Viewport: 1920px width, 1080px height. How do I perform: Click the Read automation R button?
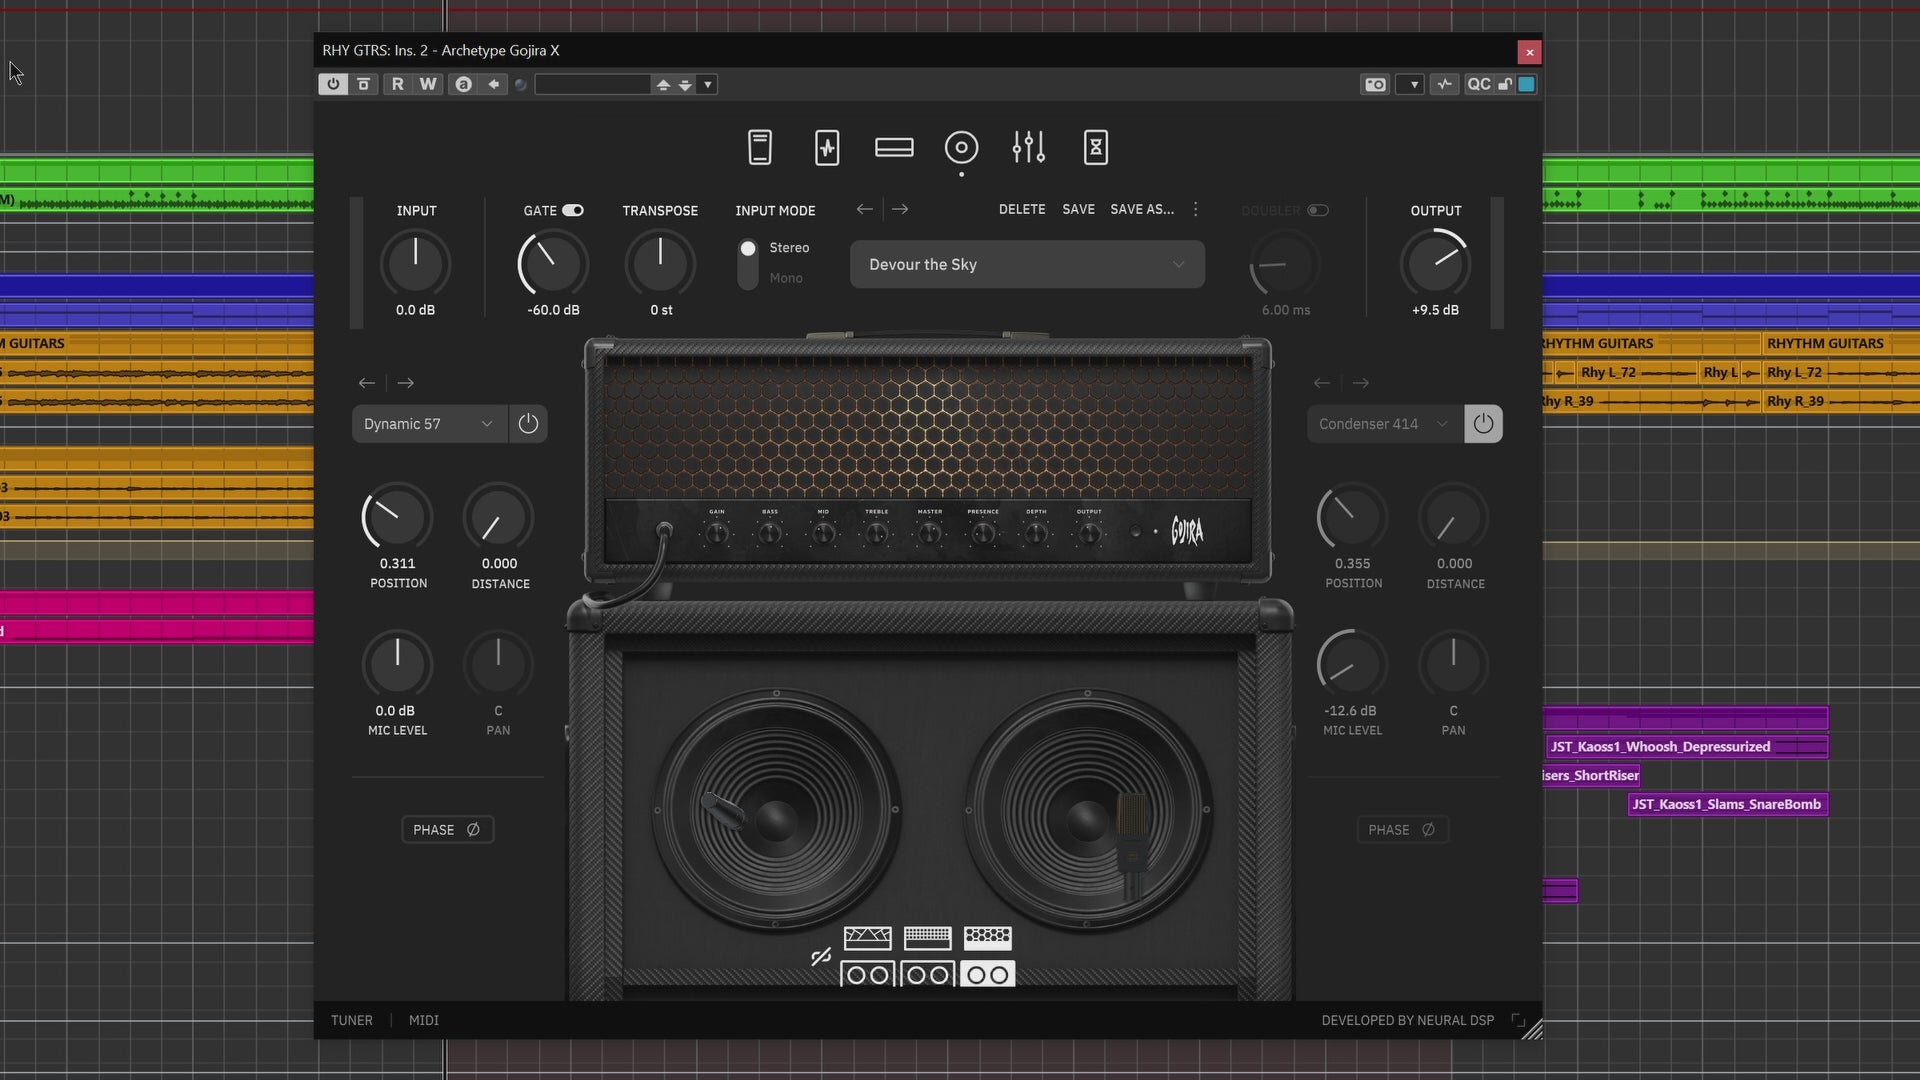398,84
